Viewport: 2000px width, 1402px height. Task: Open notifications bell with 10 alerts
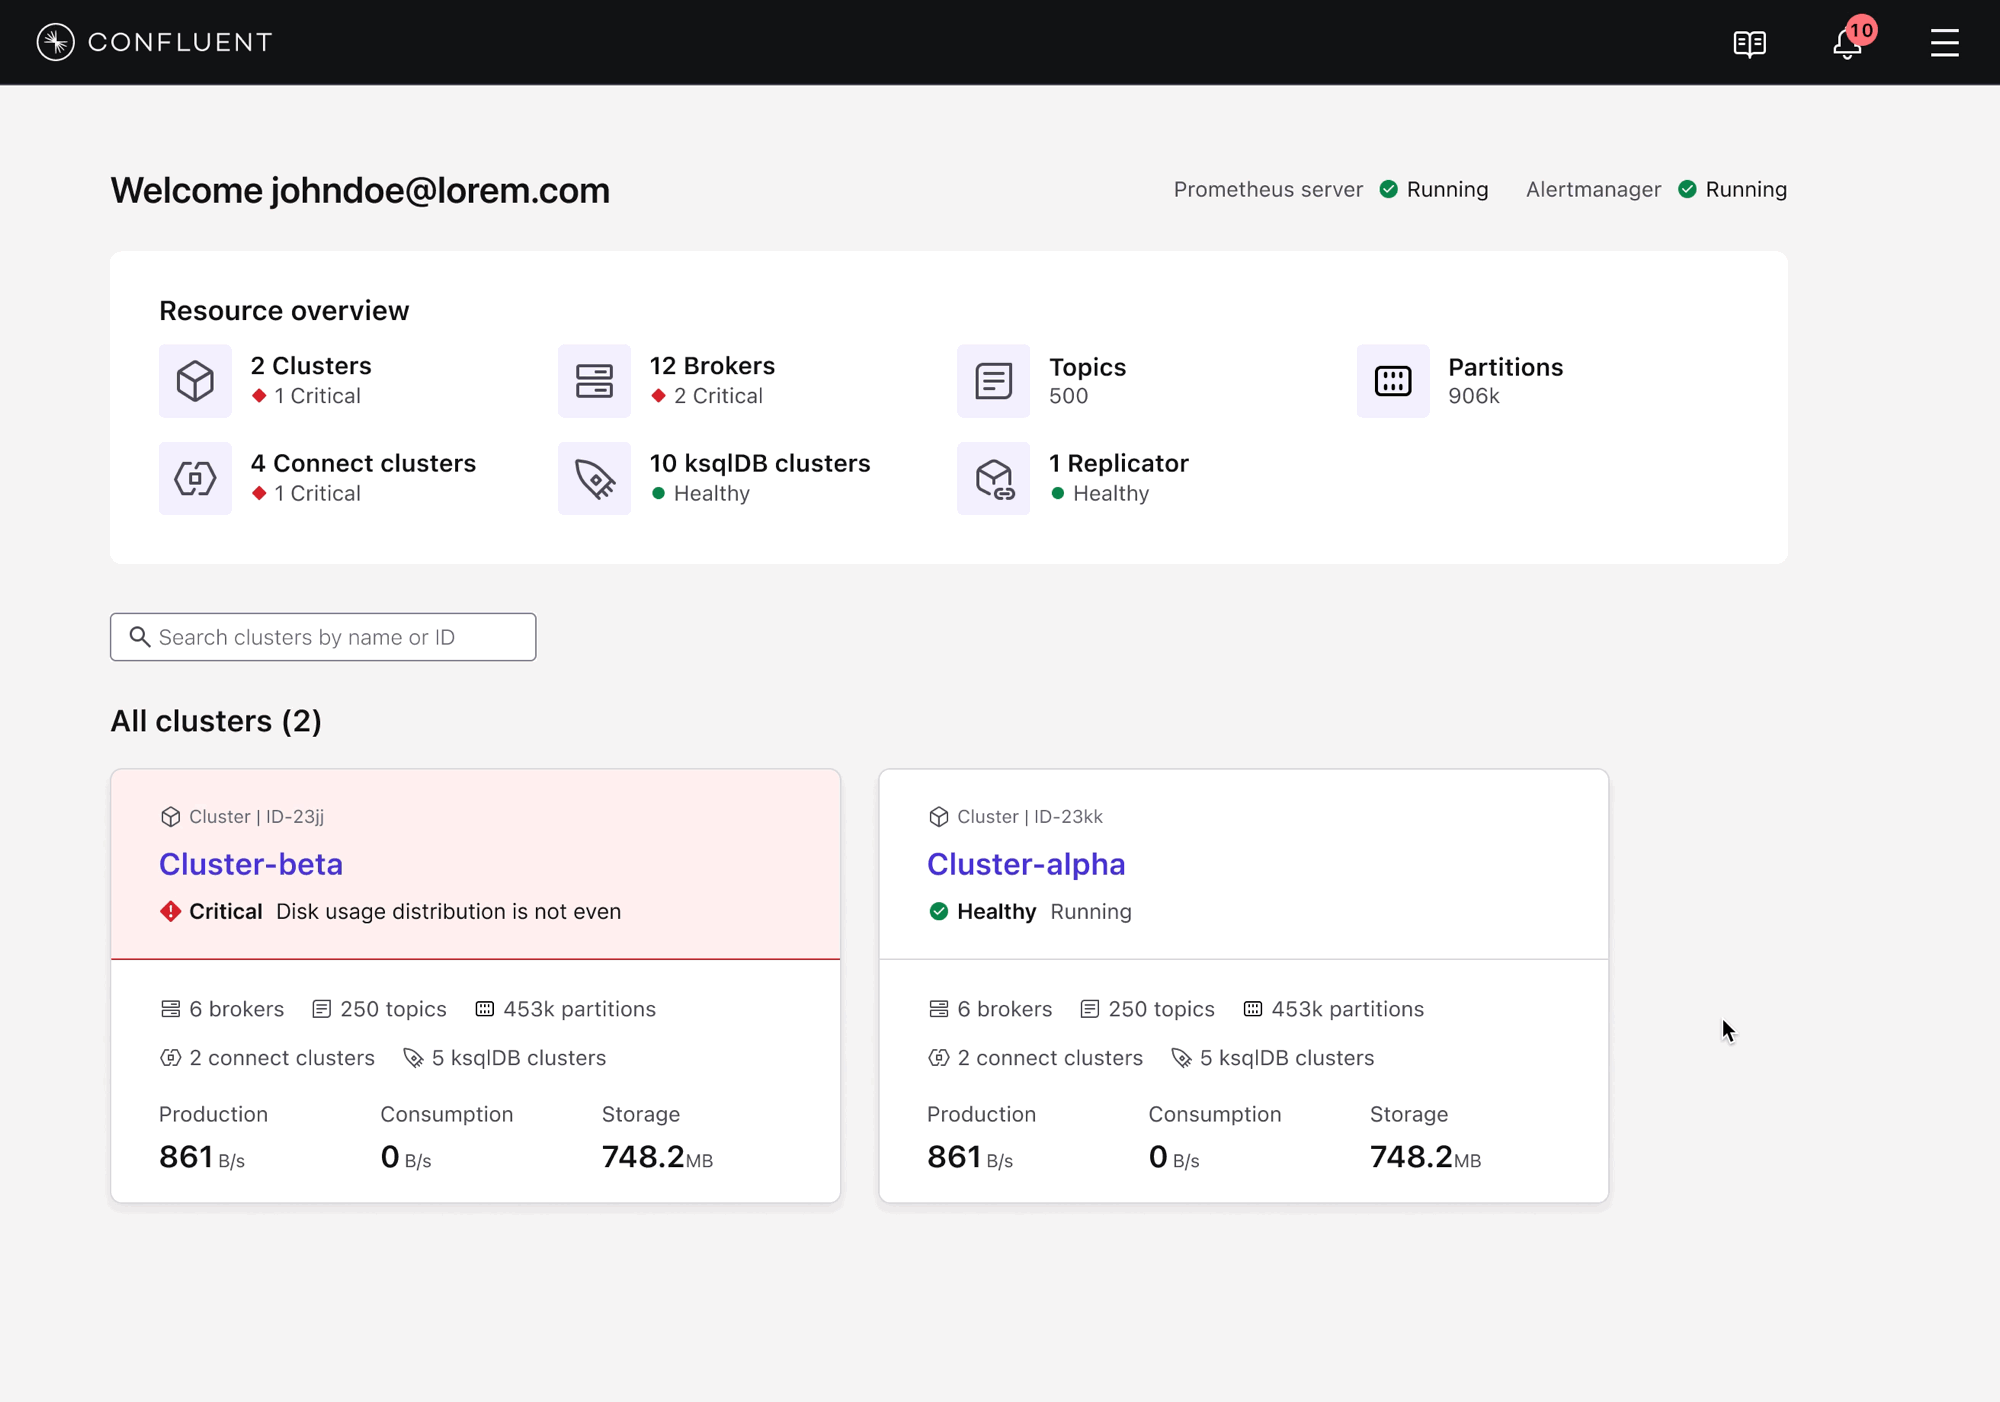pyautogui.click(x=1847, y=43)
